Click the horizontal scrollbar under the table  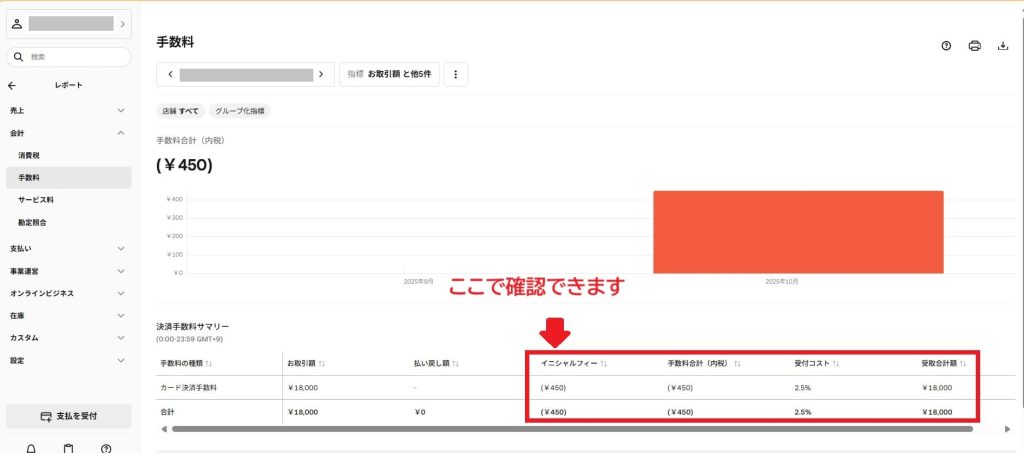coord(571,429)
